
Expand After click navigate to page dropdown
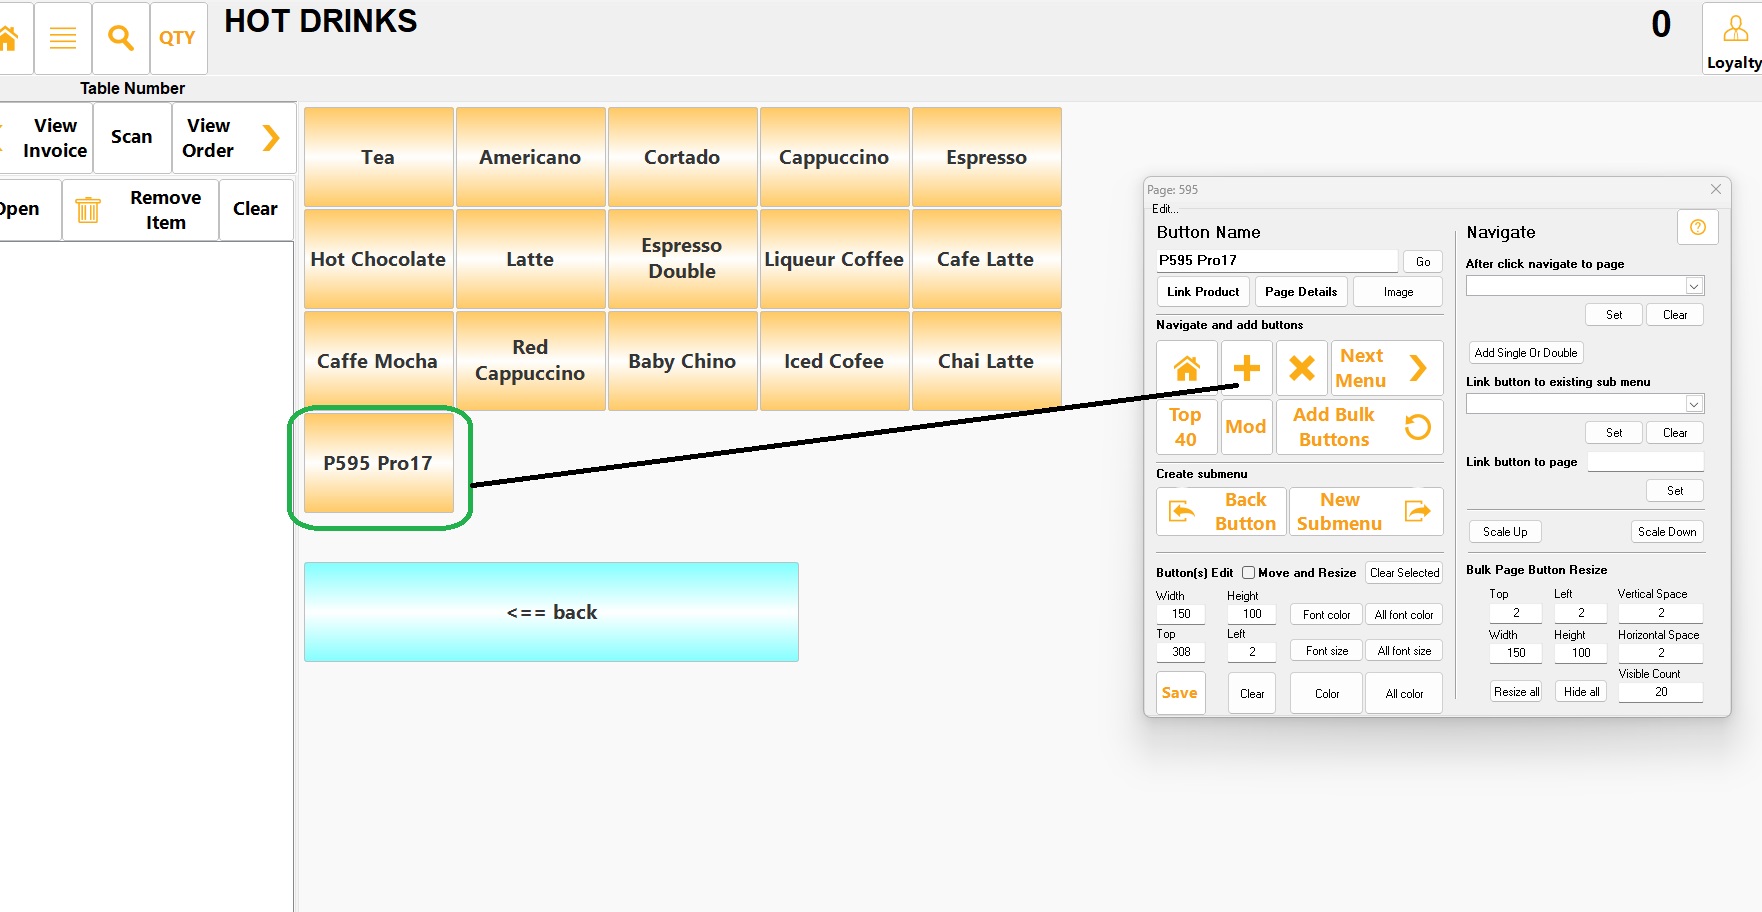[x=1693, y=287]
